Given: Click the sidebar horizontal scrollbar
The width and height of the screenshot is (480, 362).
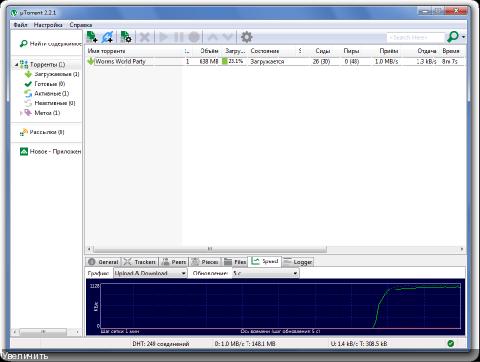Looking at the screenshot, I should [43, 332].
